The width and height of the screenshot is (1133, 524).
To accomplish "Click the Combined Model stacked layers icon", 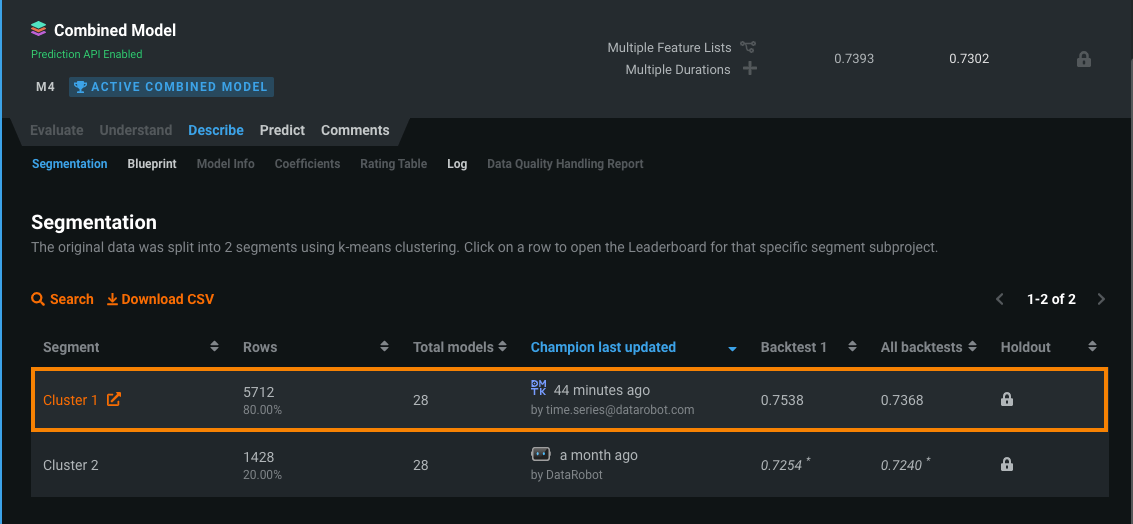I will pyautogui.click(x=39, y=30).
